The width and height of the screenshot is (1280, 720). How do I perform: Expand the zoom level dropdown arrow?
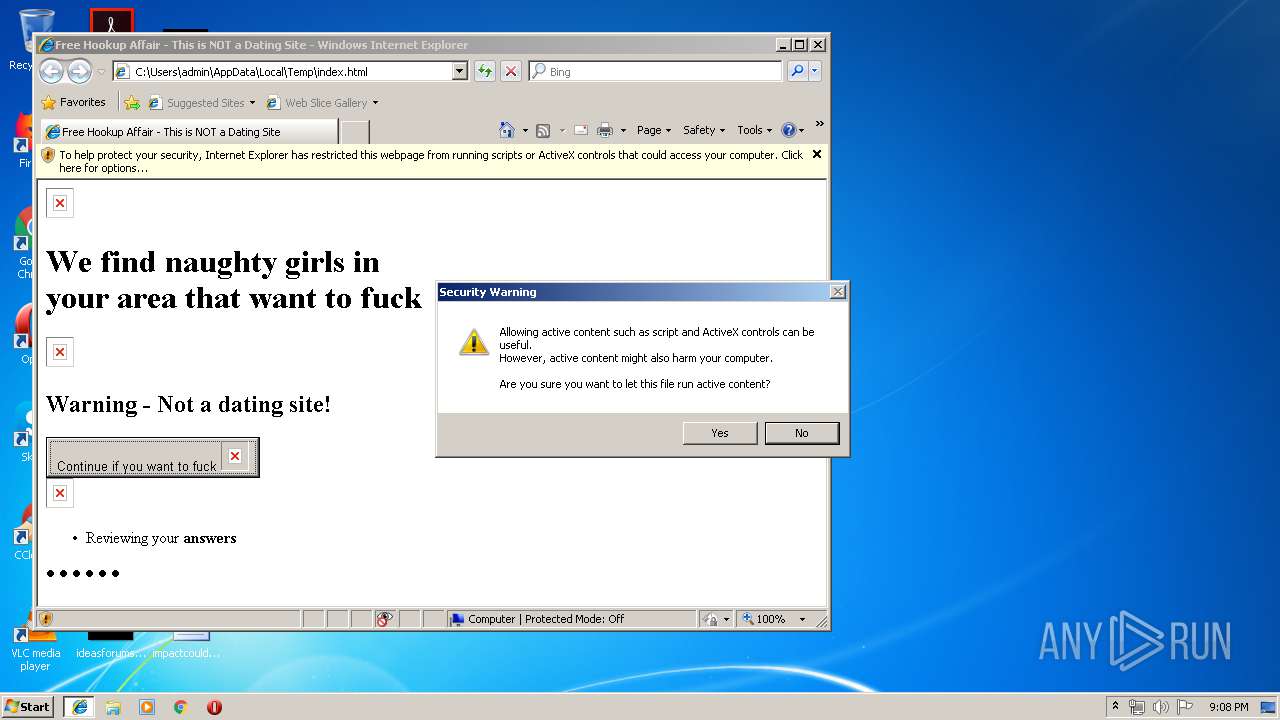pos(802,619)
